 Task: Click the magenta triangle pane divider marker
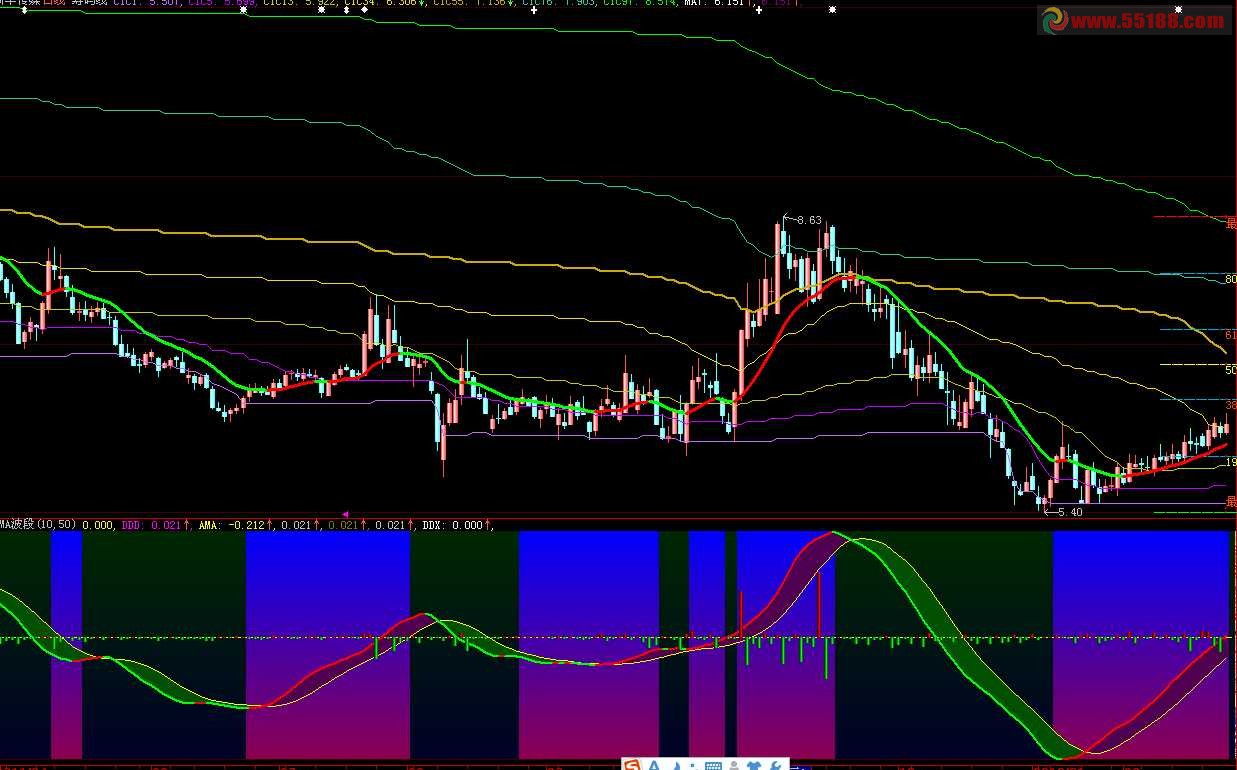click(345, 515)
